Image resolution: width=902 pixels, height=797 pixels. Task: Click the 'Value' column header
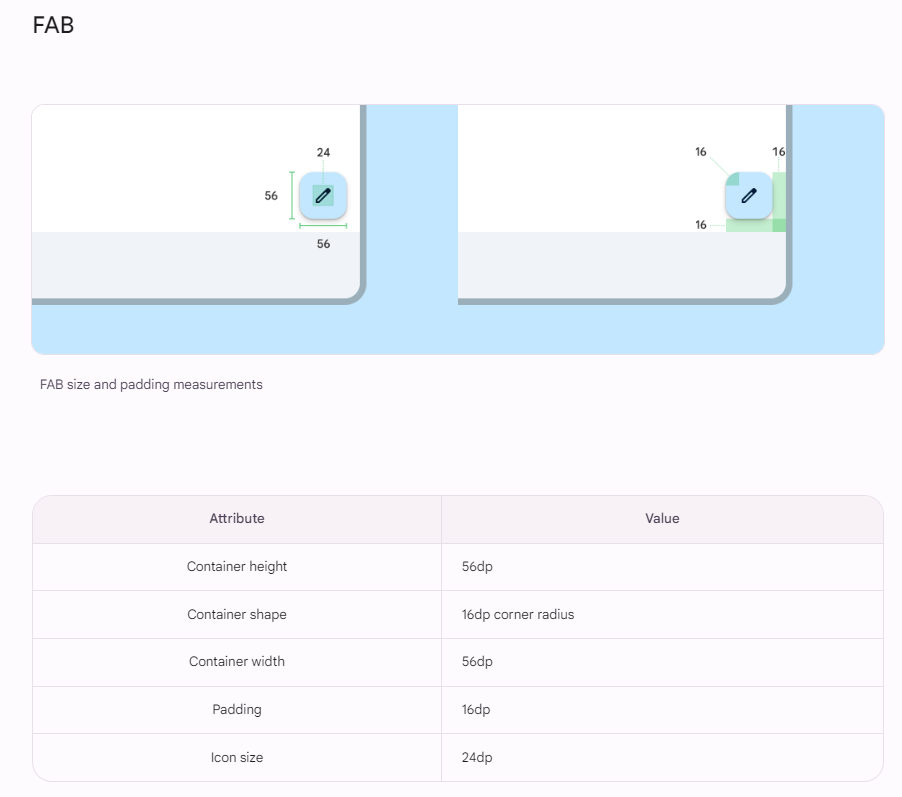[x=662, y=518]
